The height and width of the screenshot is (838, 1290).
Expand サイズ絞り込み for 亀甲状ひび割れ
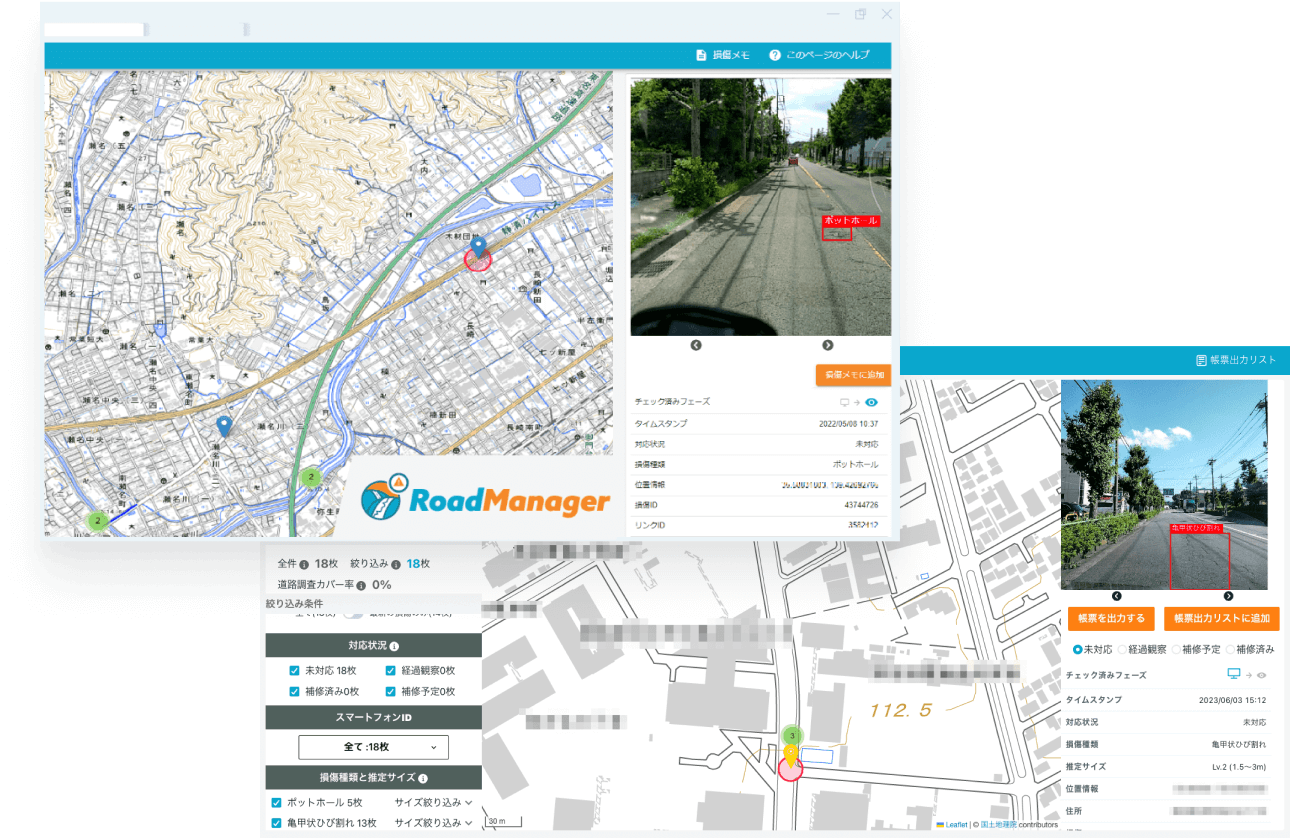[433, 823]
